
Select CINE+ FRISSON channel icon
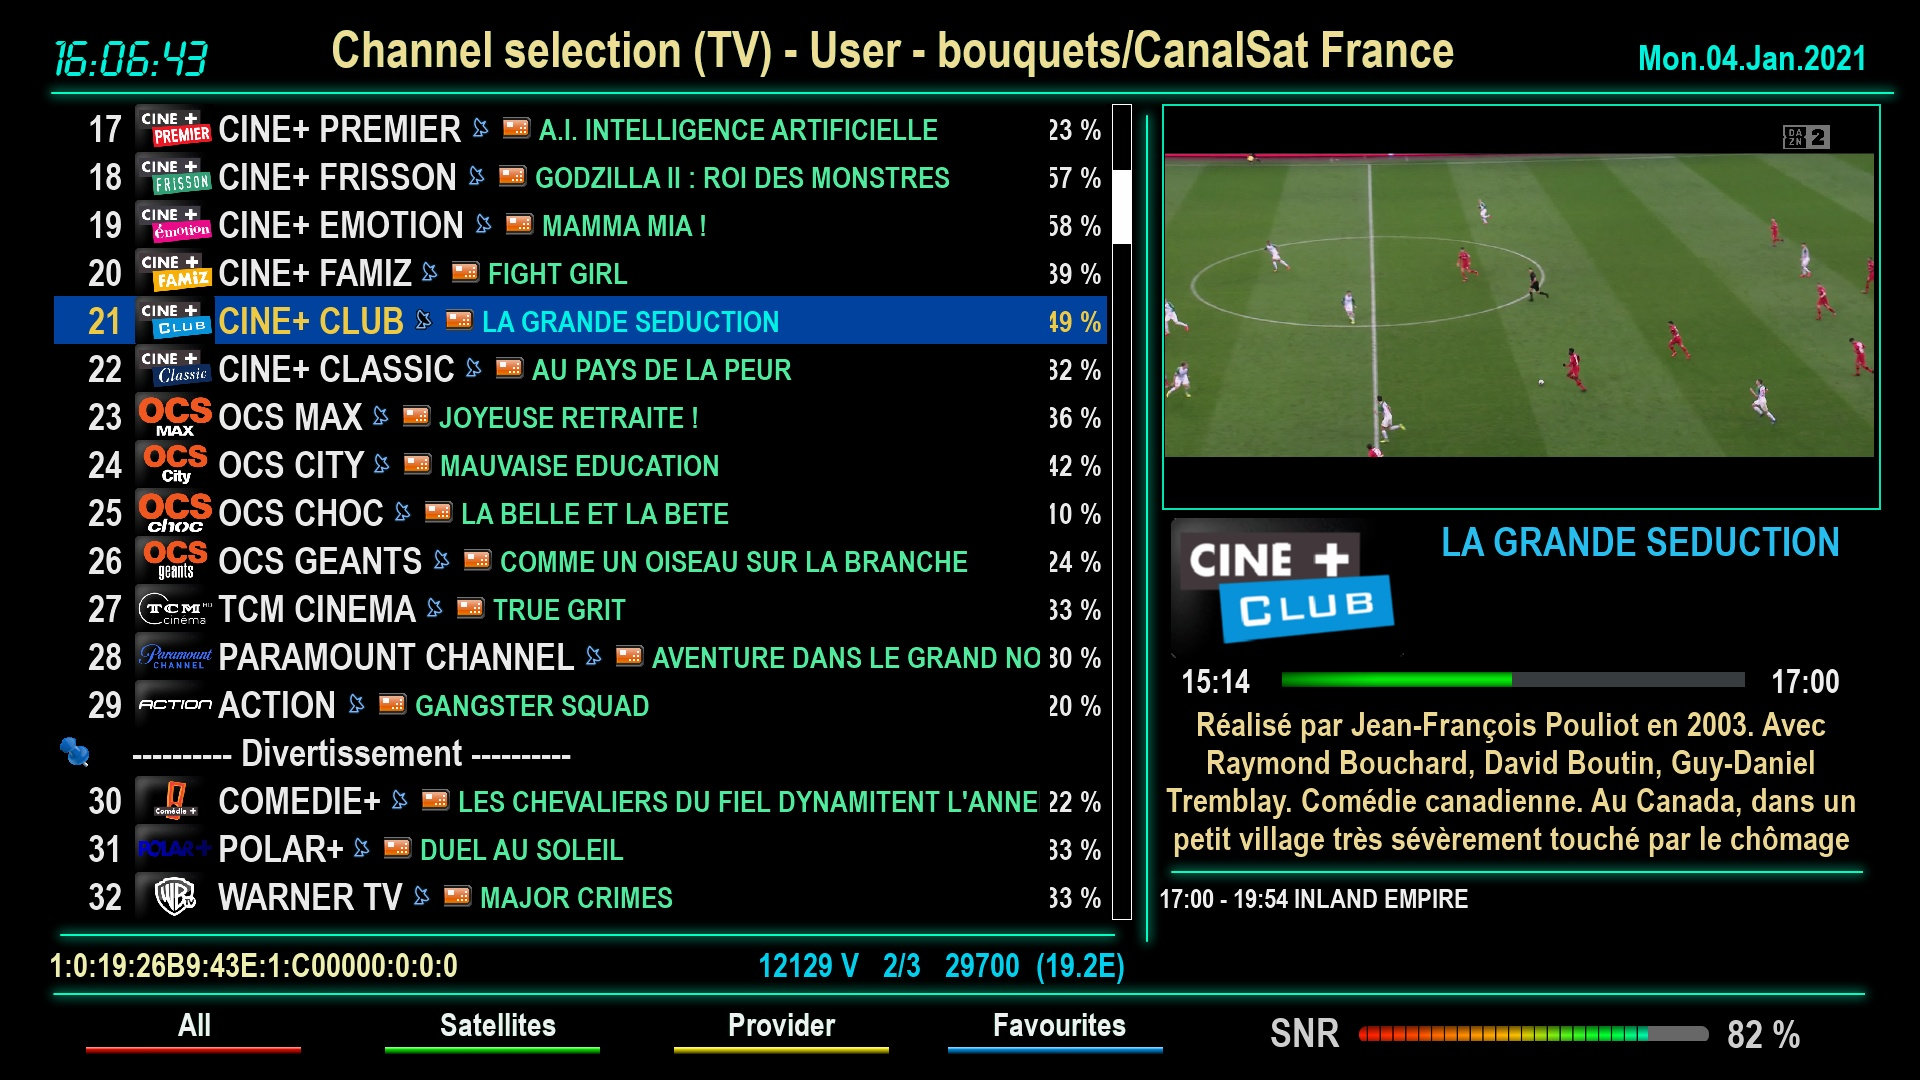[173, 177]
